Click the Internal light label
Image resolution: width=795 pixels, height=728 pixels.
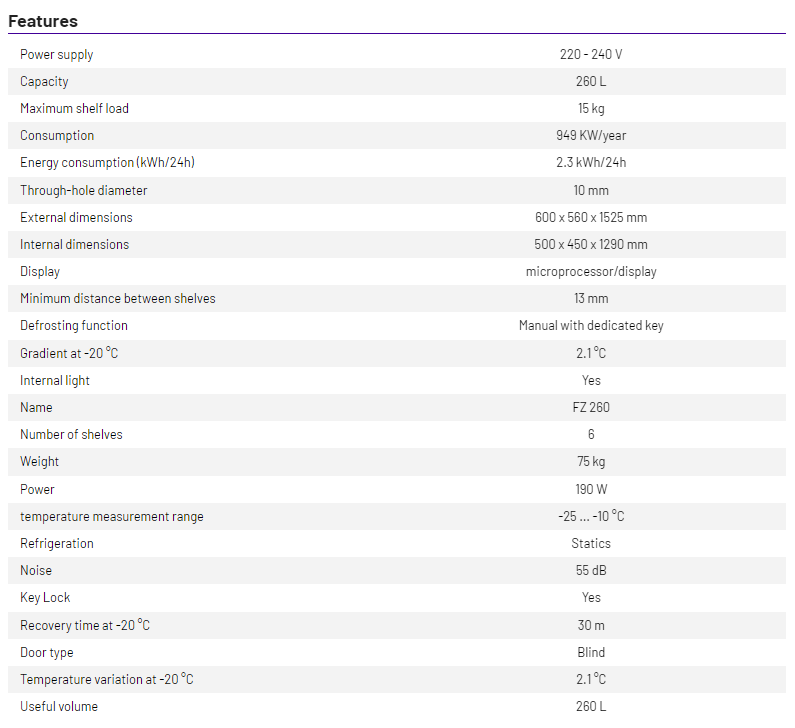tap(55, 380)
